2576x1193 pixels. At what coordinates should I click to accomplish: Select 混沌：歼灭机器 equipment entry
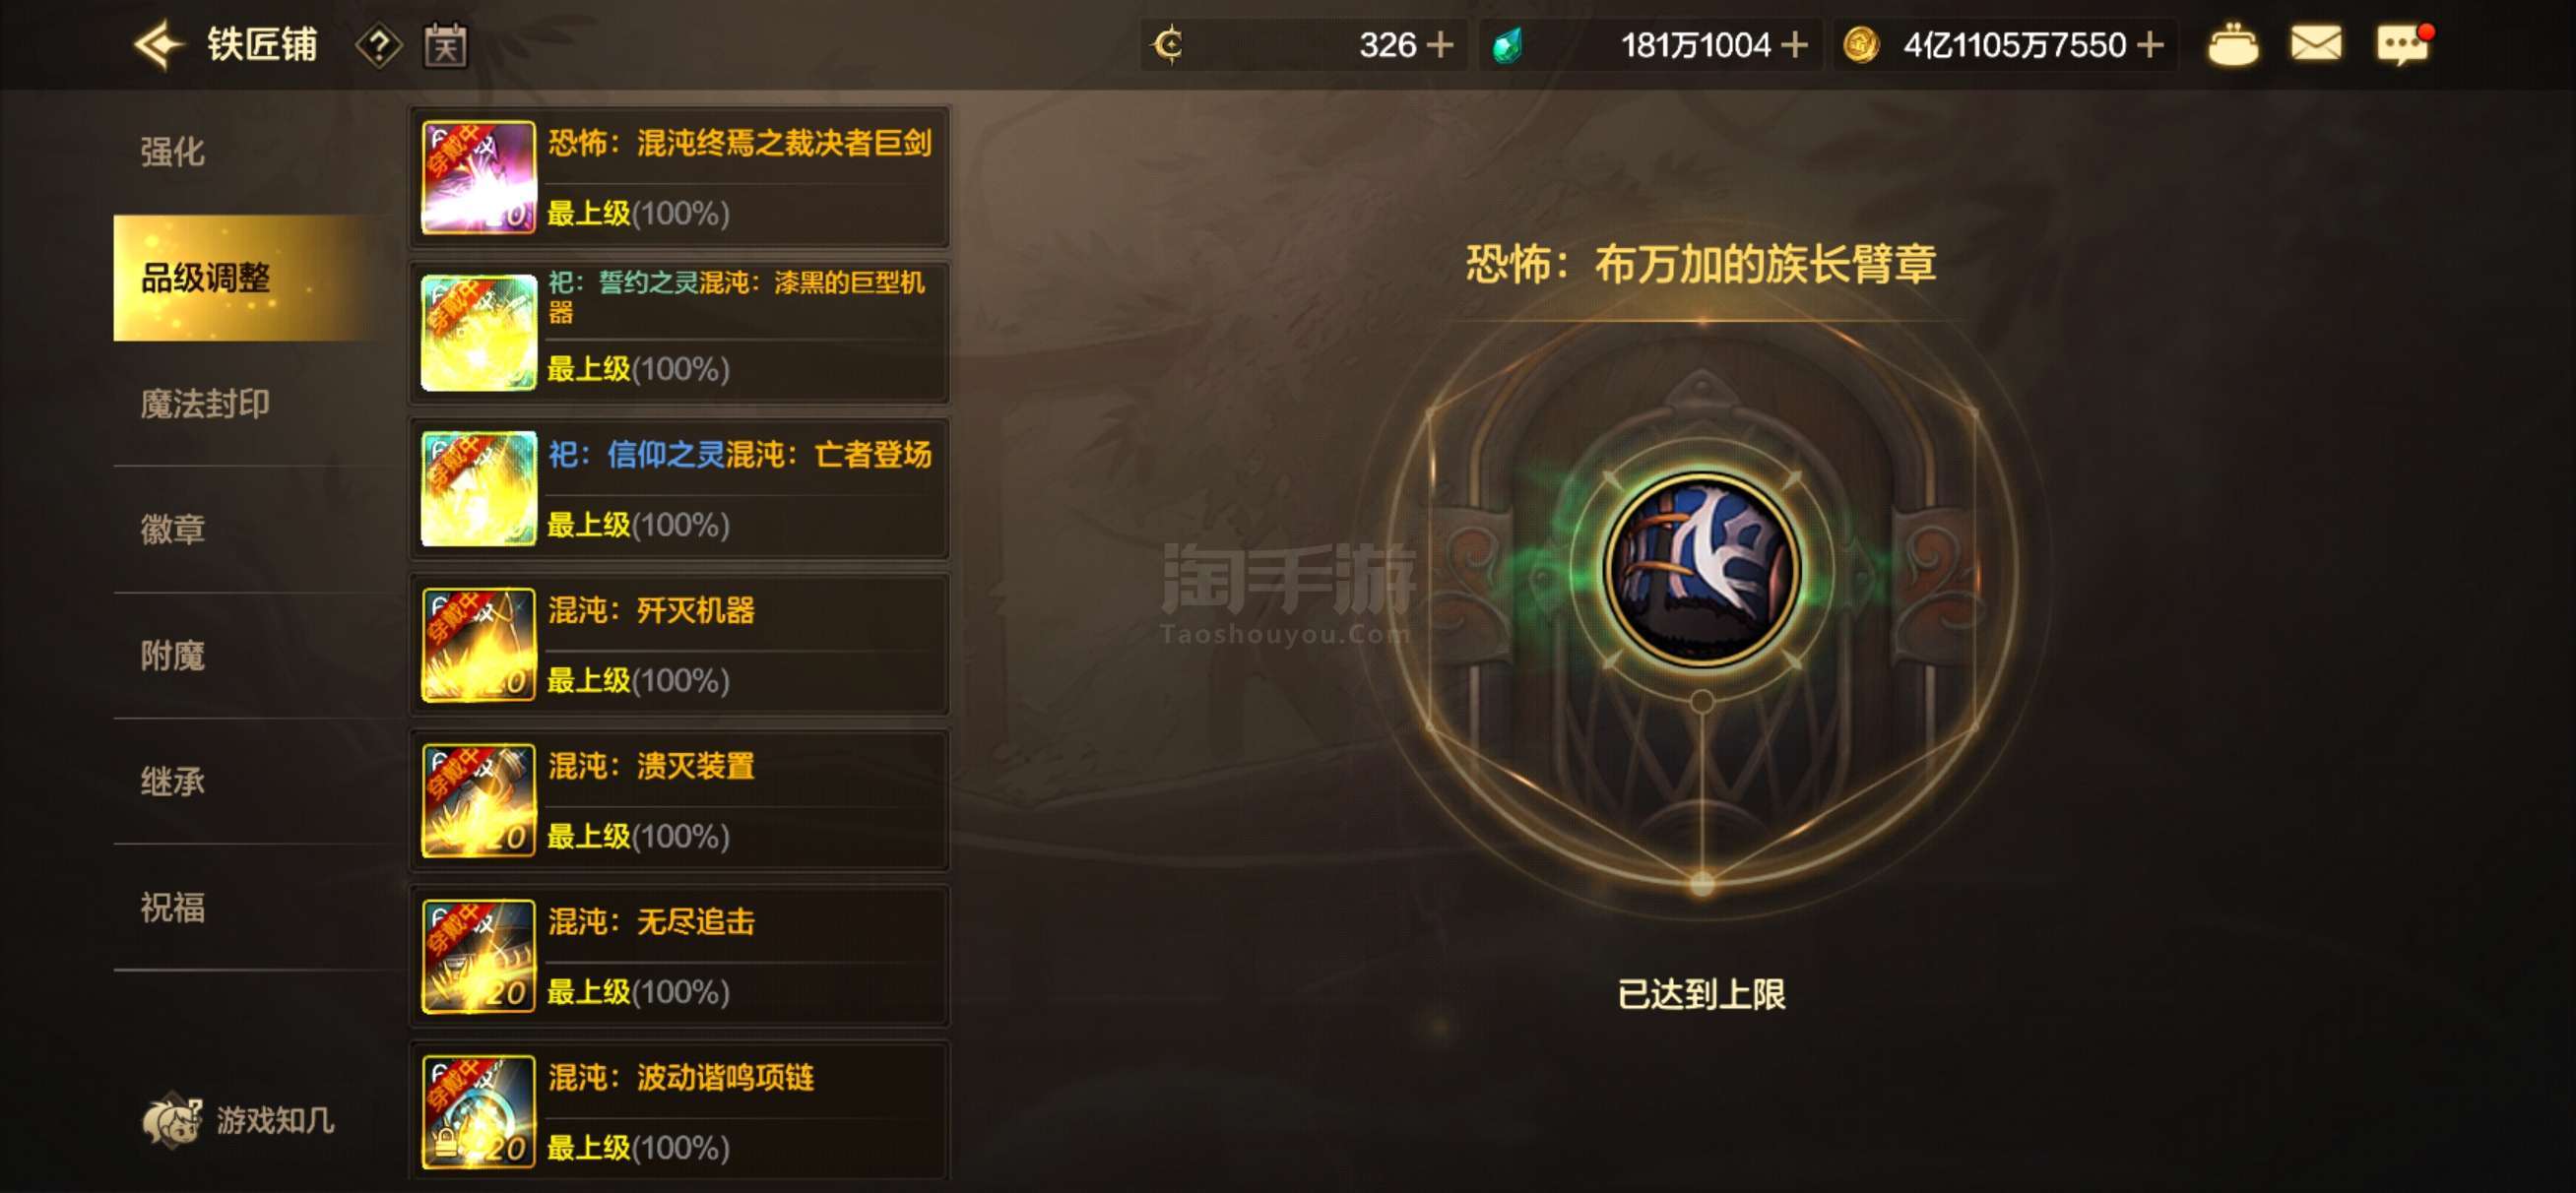[x=679, y=645]
